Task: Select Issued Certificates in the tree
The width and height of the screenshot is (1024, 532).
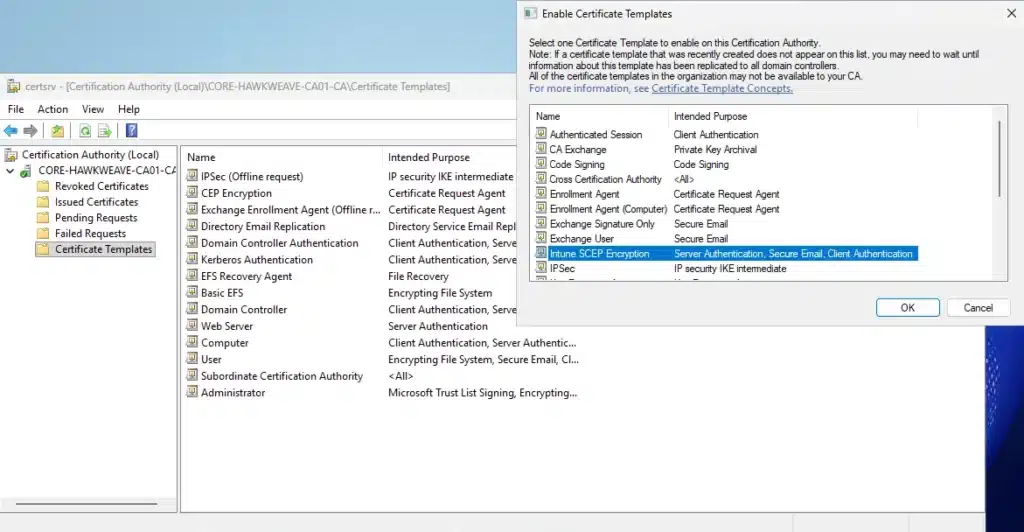Action: (96, 202)
